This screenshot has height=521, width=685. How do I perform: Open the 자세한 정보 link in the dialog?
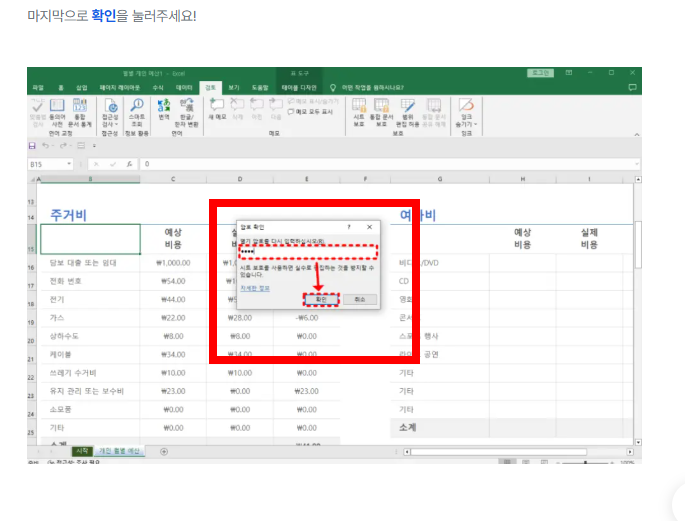coord(255,288)
